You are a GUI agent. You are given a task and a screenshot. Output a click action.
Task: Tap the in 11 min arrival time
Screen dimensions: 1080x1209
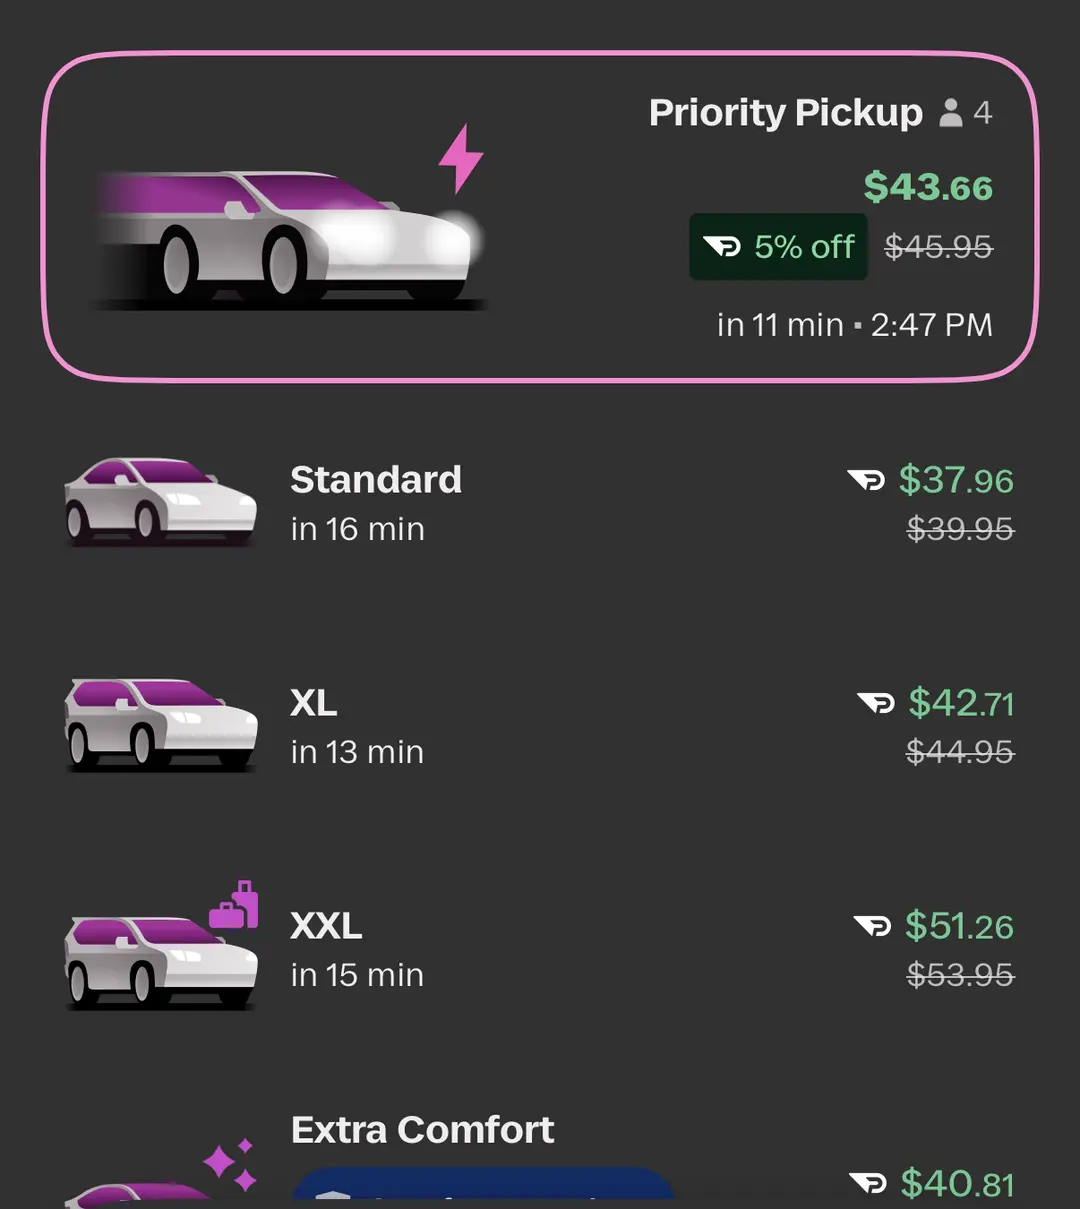(780, 325)
